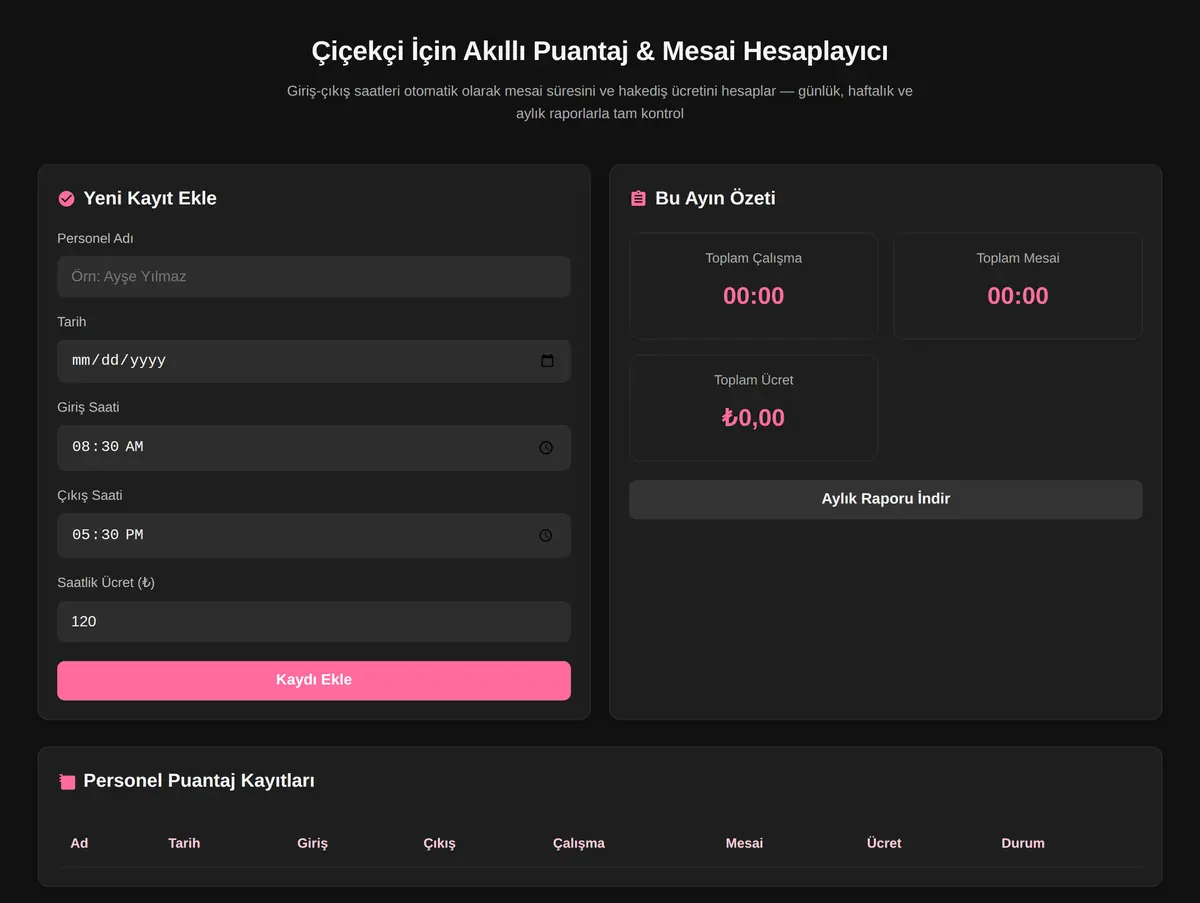This screenshot has height=903, width=1200.
Task: Click the Toplam Ücret summary card
Action: click(x=754, y=408)
